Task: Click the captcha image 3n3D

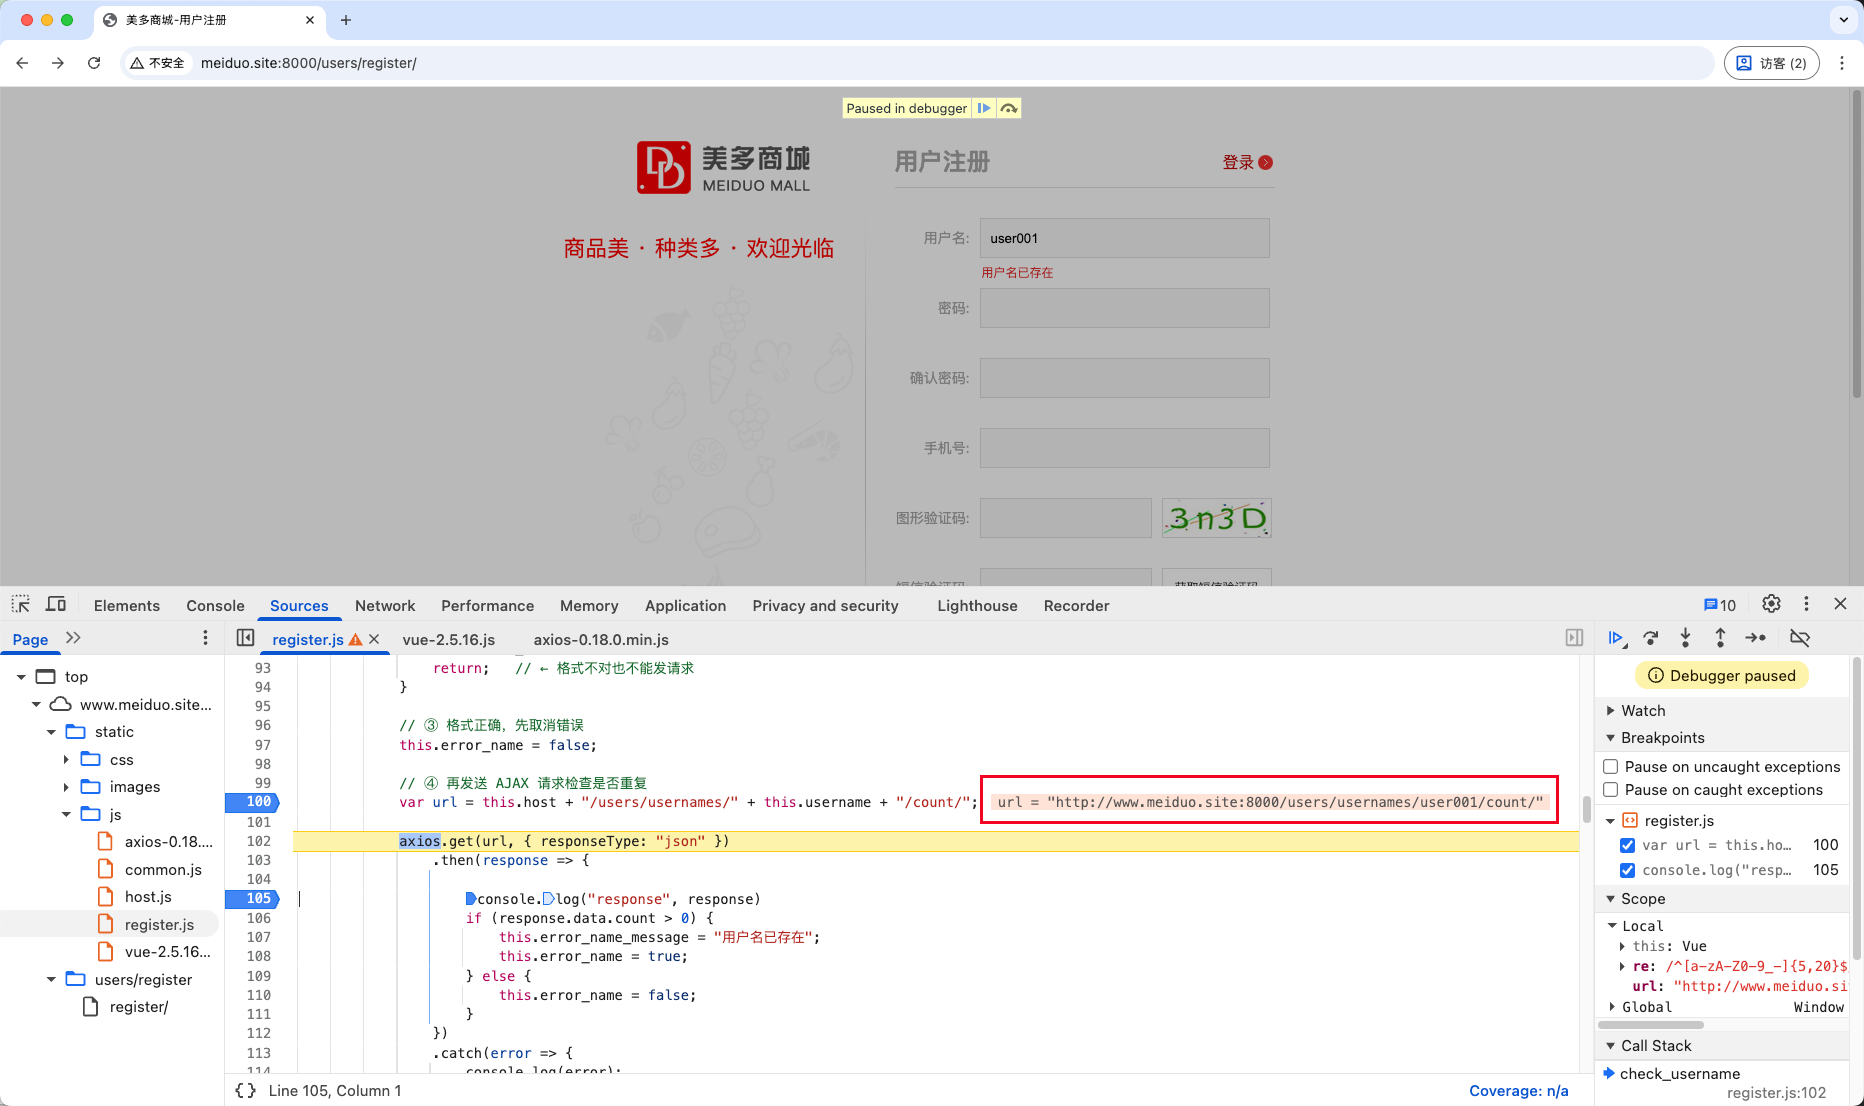Action: pos(1216,518)
